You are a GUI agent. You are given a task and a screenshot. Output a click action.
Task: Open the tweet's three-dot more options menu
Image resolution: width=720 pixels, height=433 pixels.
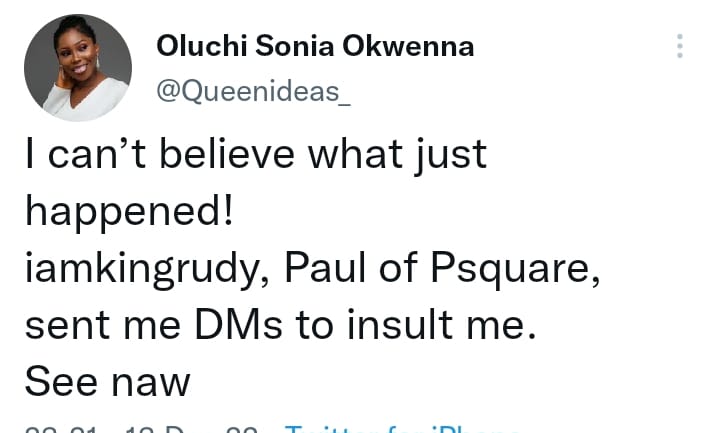tap(680, 46)
